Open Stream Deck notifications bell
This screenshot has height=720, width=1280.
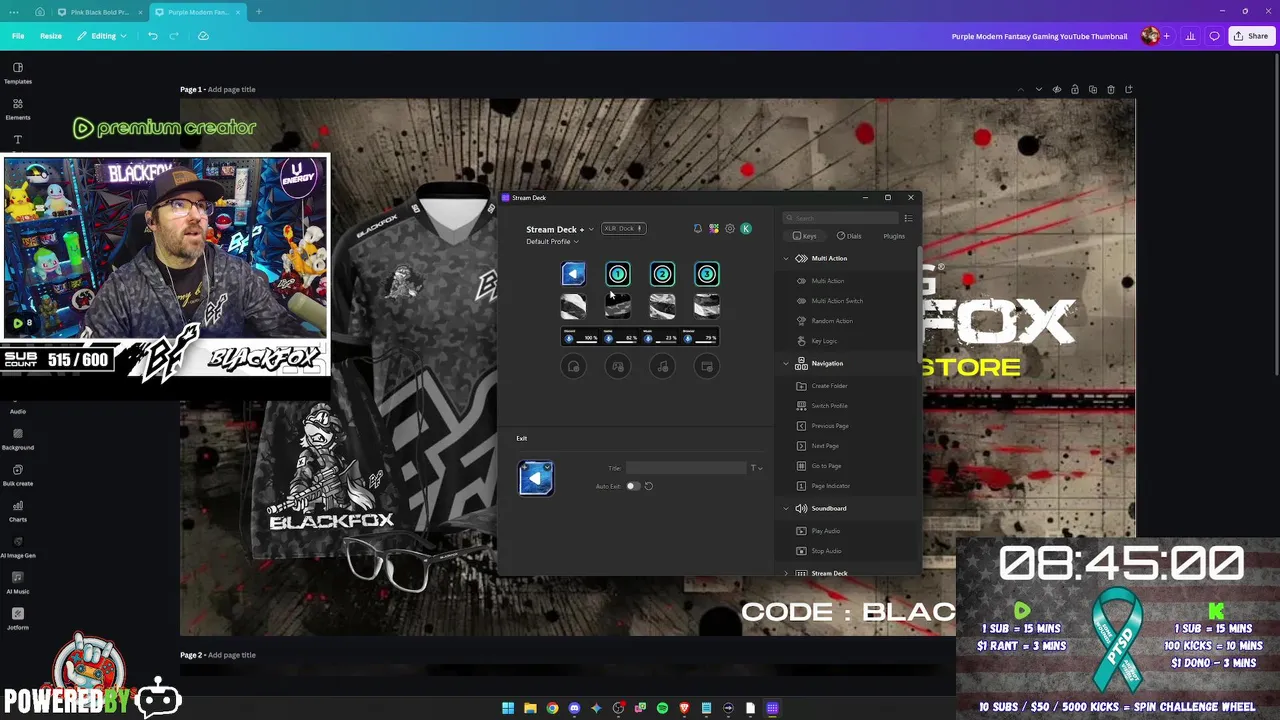click(698, 229)
